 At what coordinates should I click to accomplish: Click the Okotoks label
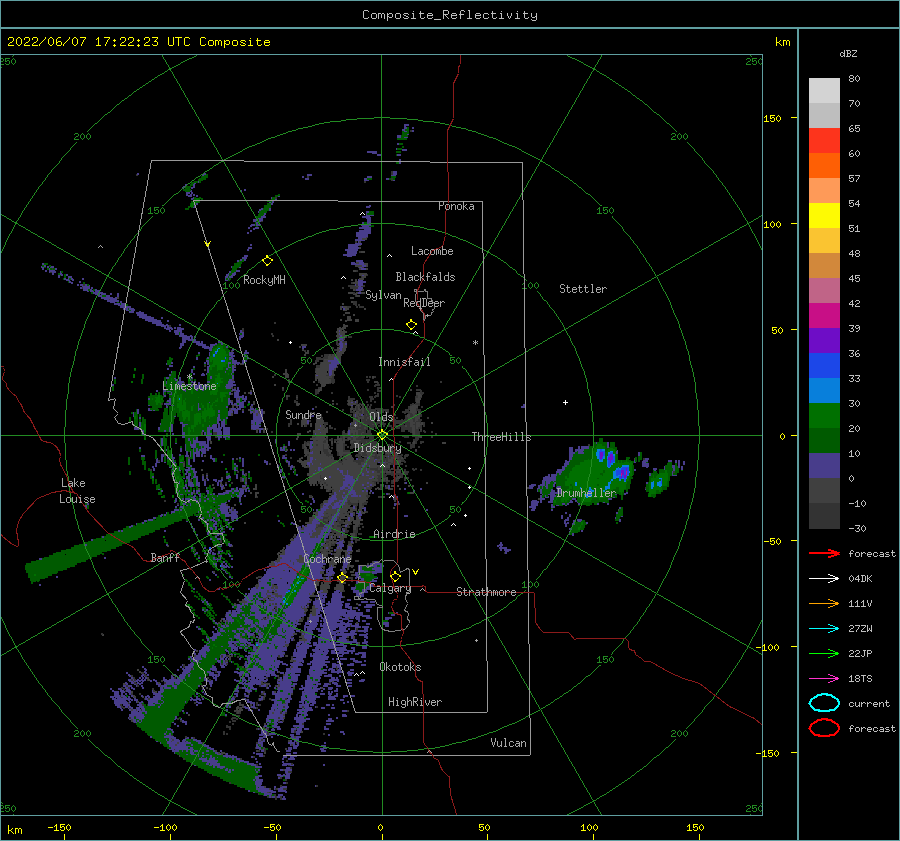(401, 667)
